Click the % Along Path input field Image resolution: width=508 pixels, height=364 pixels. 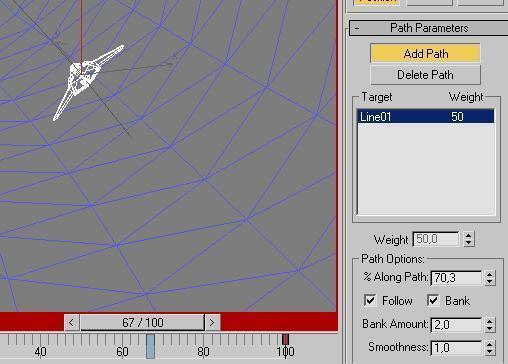coord(456,277)
